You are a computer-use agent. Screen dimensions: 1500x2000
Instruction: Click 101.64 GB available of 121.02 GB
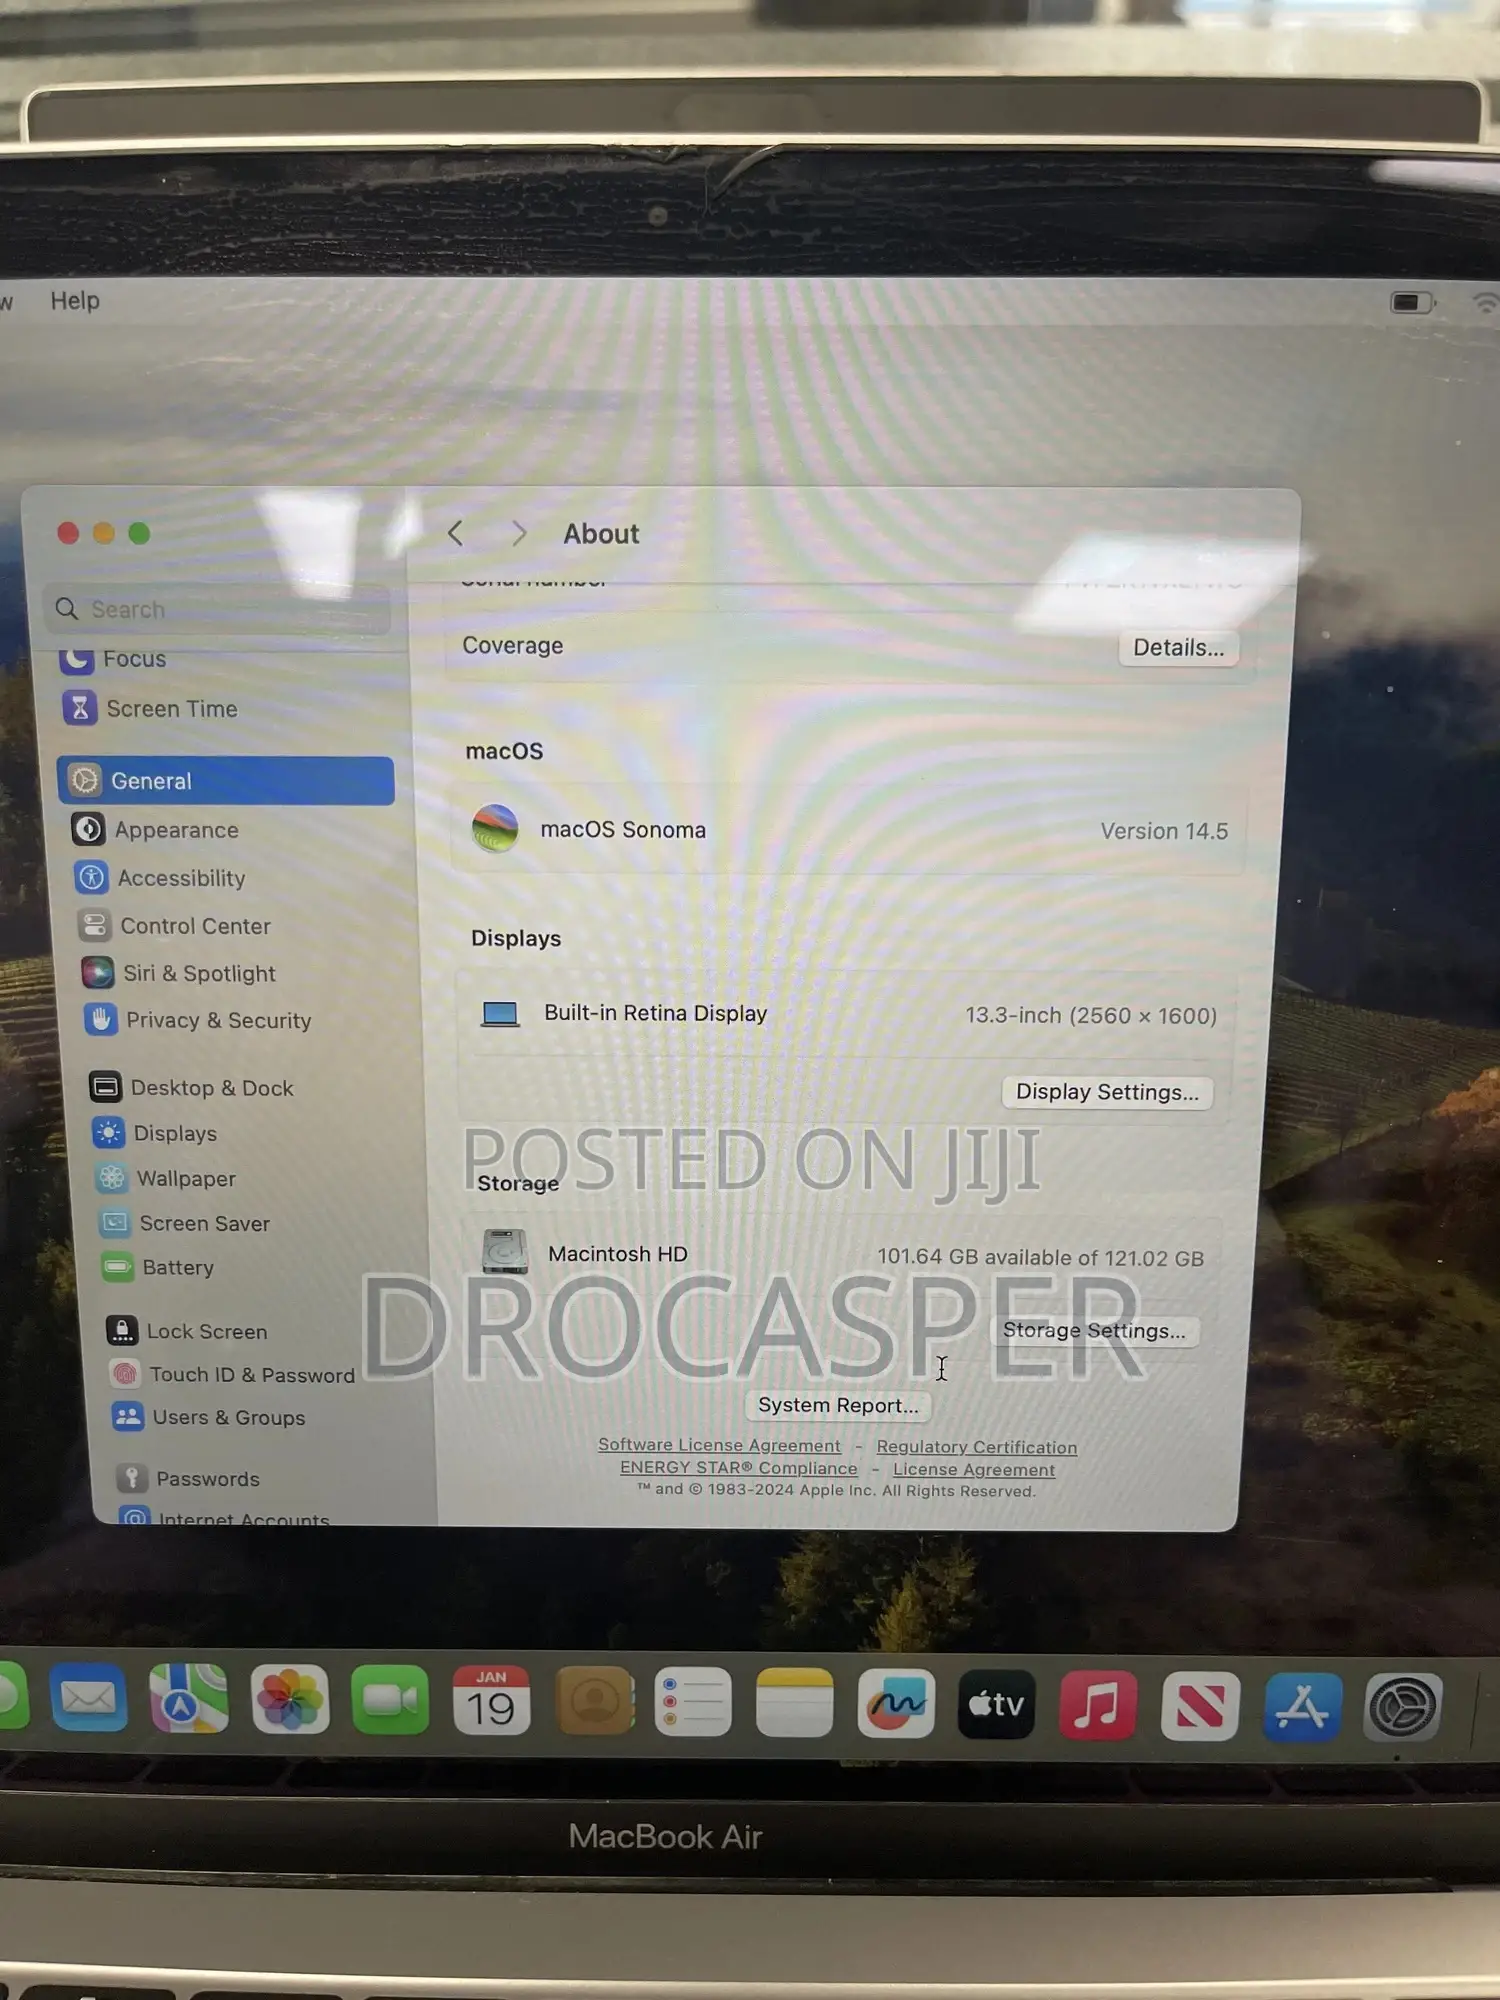tap(1040, 1257)
